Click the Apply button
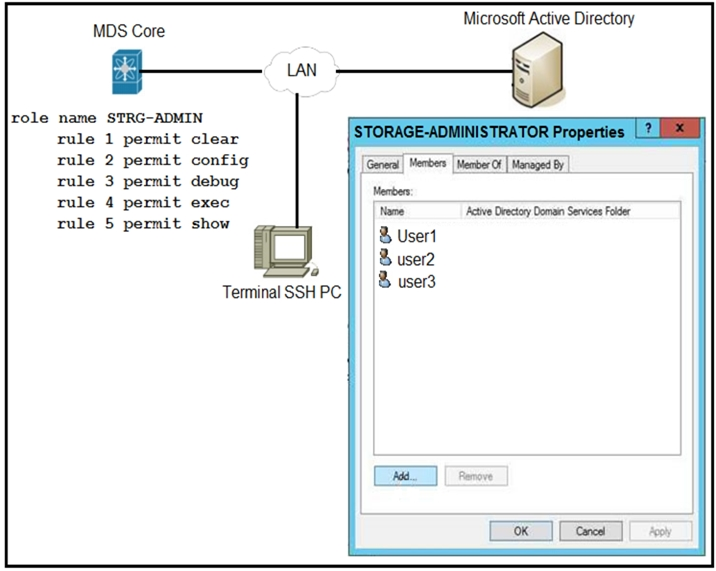716x571 pixels. pos(660,531)
